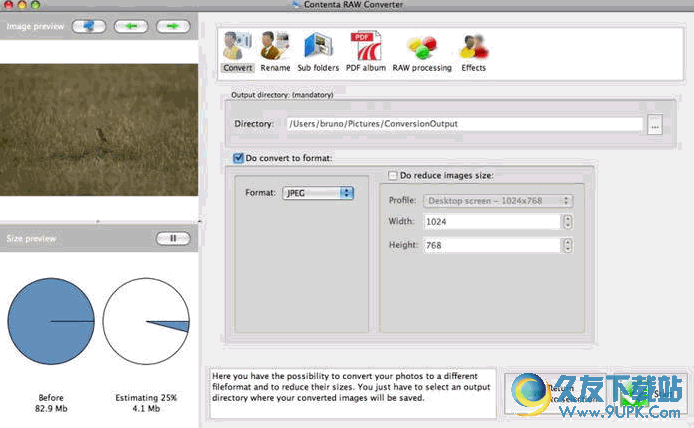Click the Return to selection button
The height and width of the screenshot is (428, 694).
pyautogui.click(x=556, y=394)
